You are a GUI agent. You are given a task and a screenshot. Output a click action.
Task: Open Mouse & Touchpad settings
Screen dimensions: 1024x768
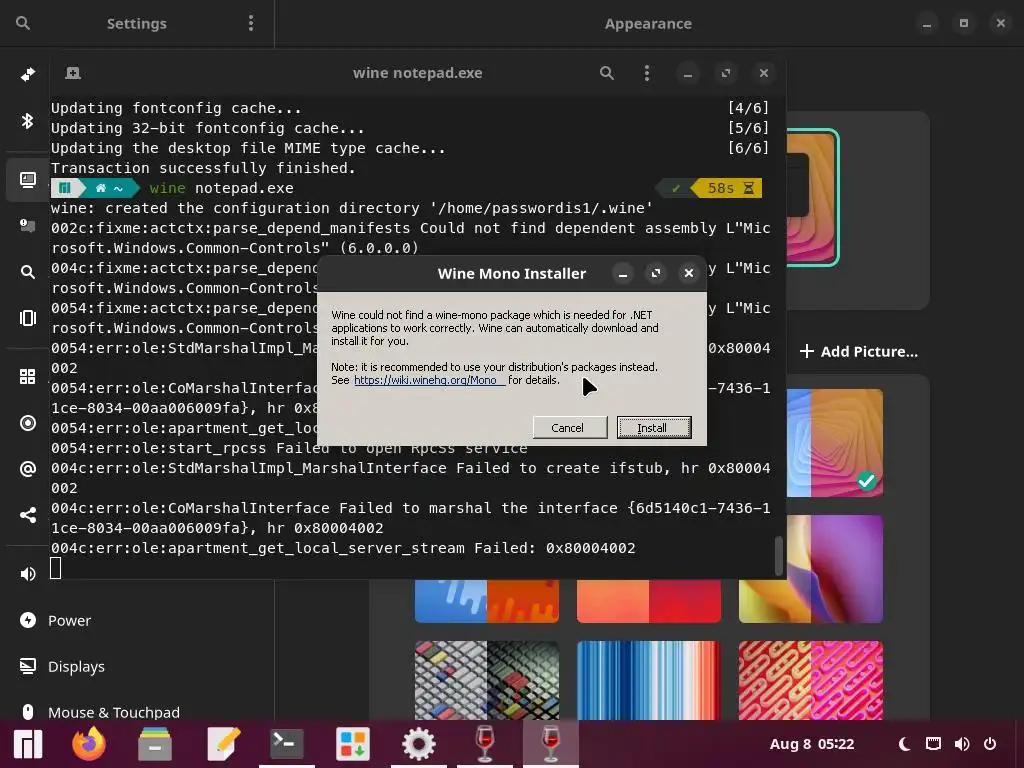point(114,712)
